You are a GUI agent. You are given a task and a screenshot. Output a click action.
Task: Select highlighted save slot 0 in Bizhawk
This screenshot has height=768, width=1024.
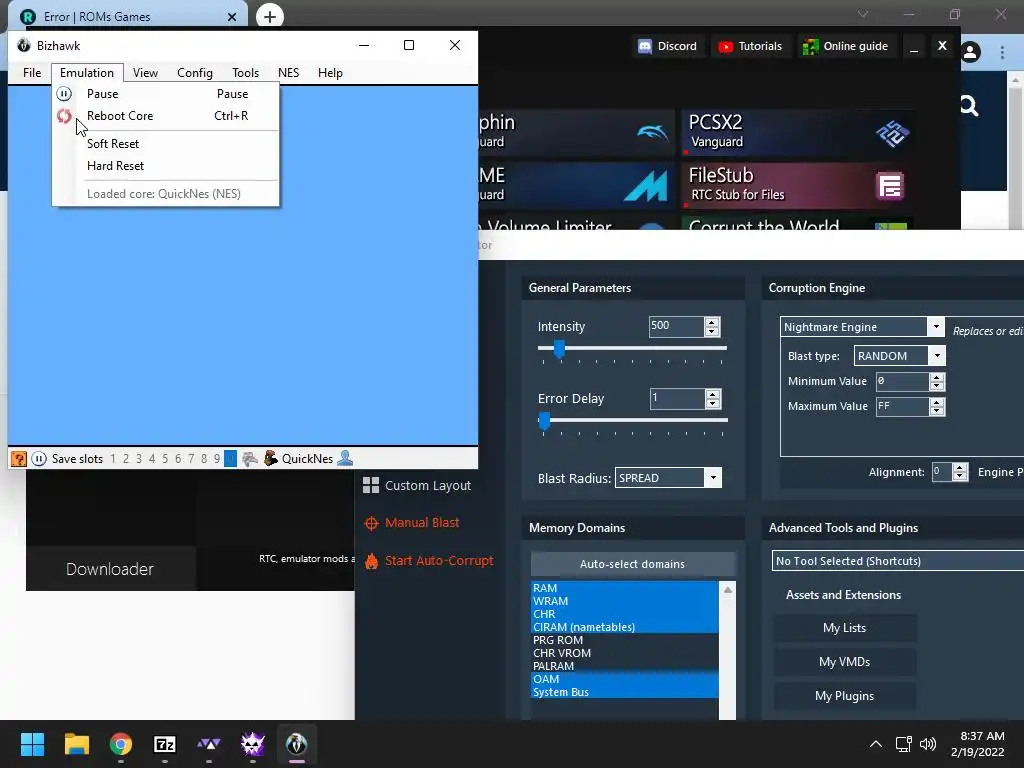click(x=231, y=459)
